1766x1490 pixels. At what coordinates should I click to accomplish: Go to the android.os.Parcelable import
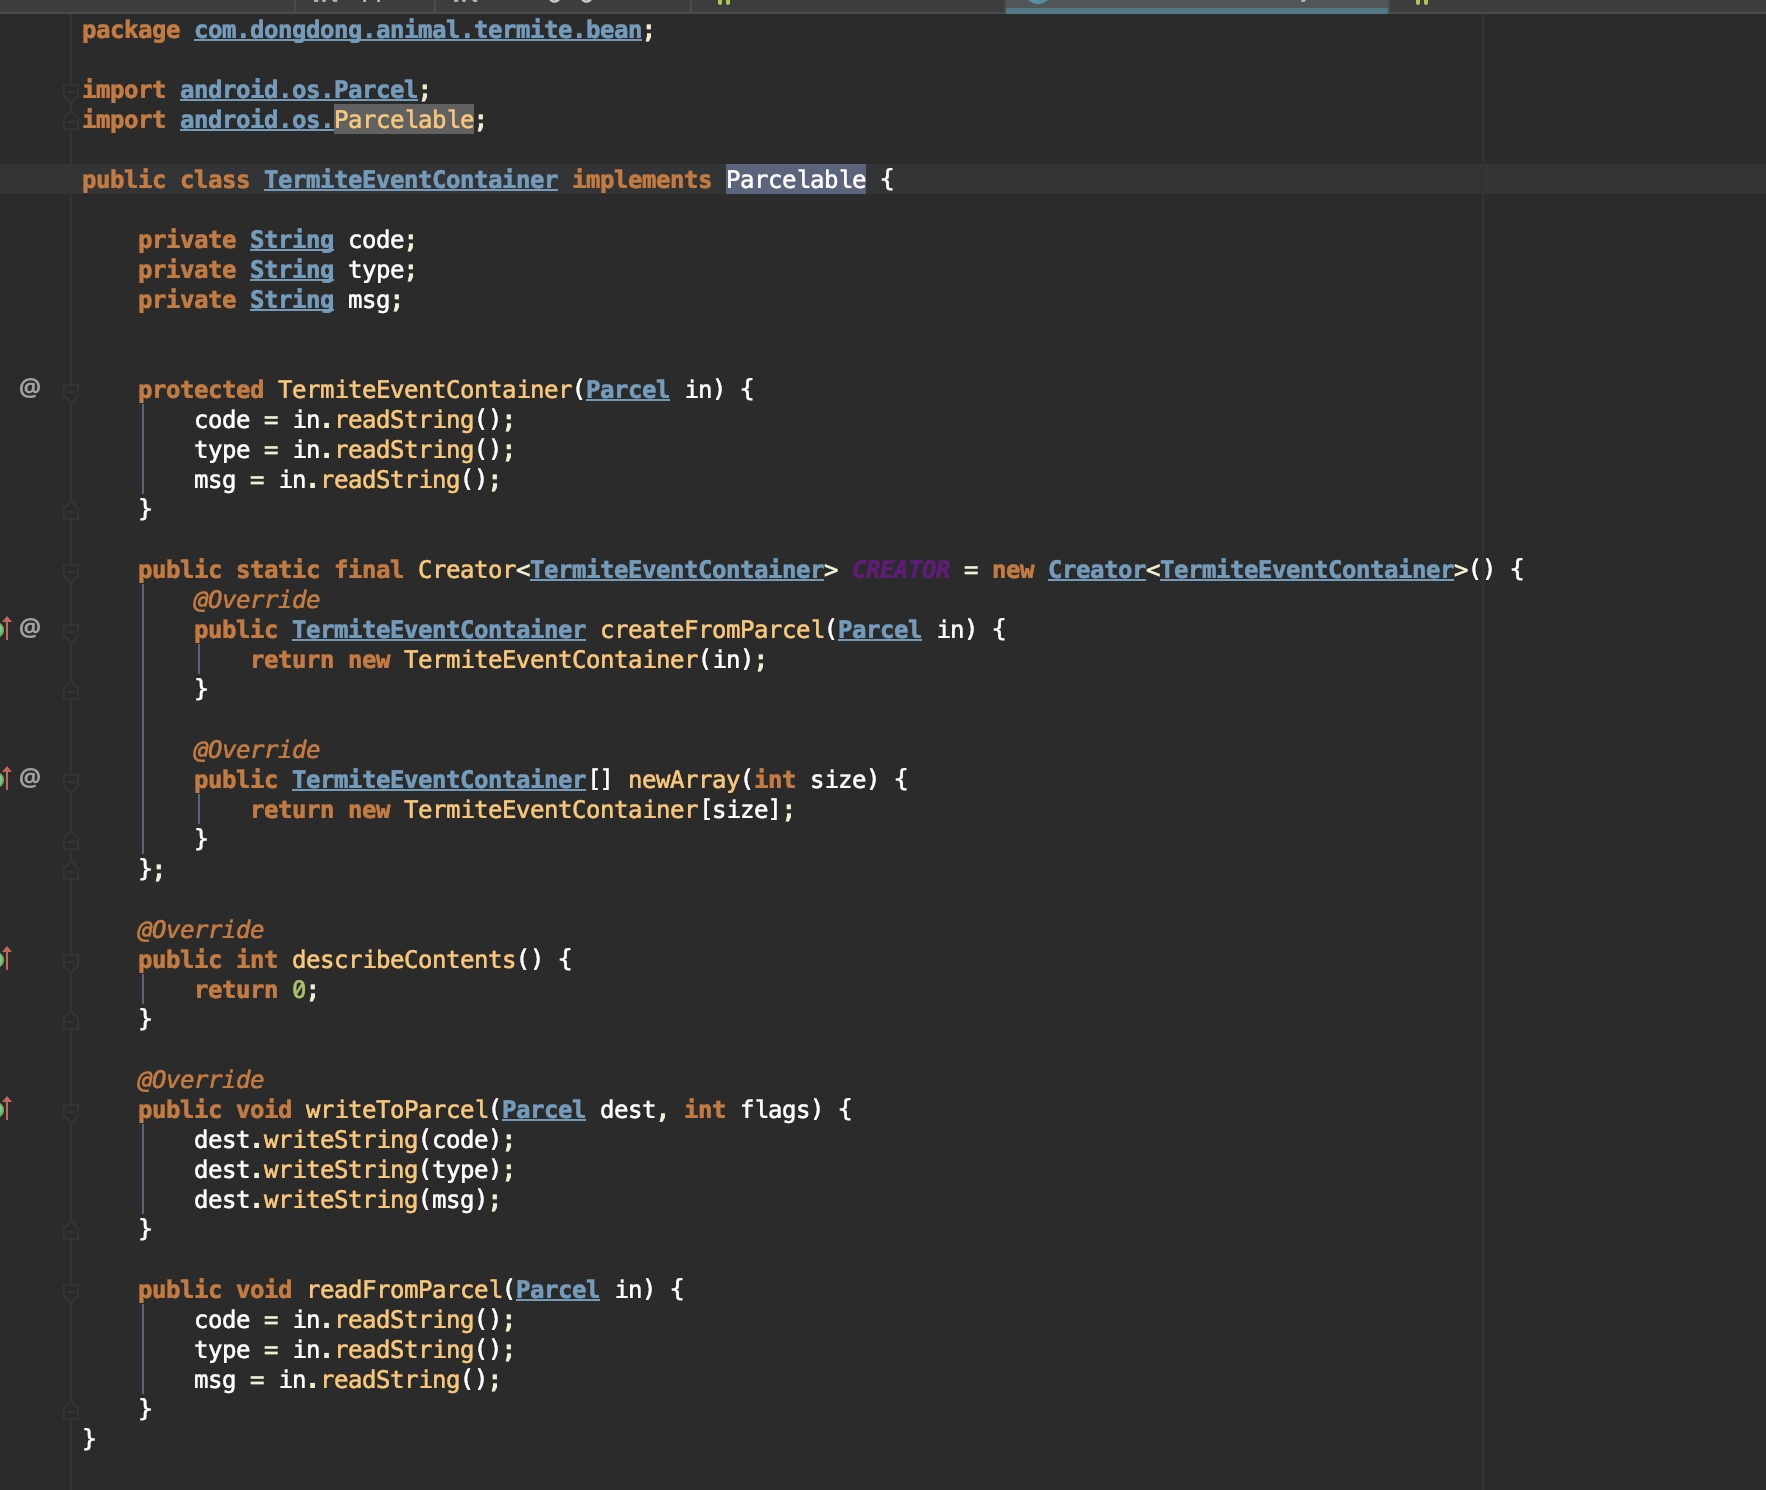[327, 120]
